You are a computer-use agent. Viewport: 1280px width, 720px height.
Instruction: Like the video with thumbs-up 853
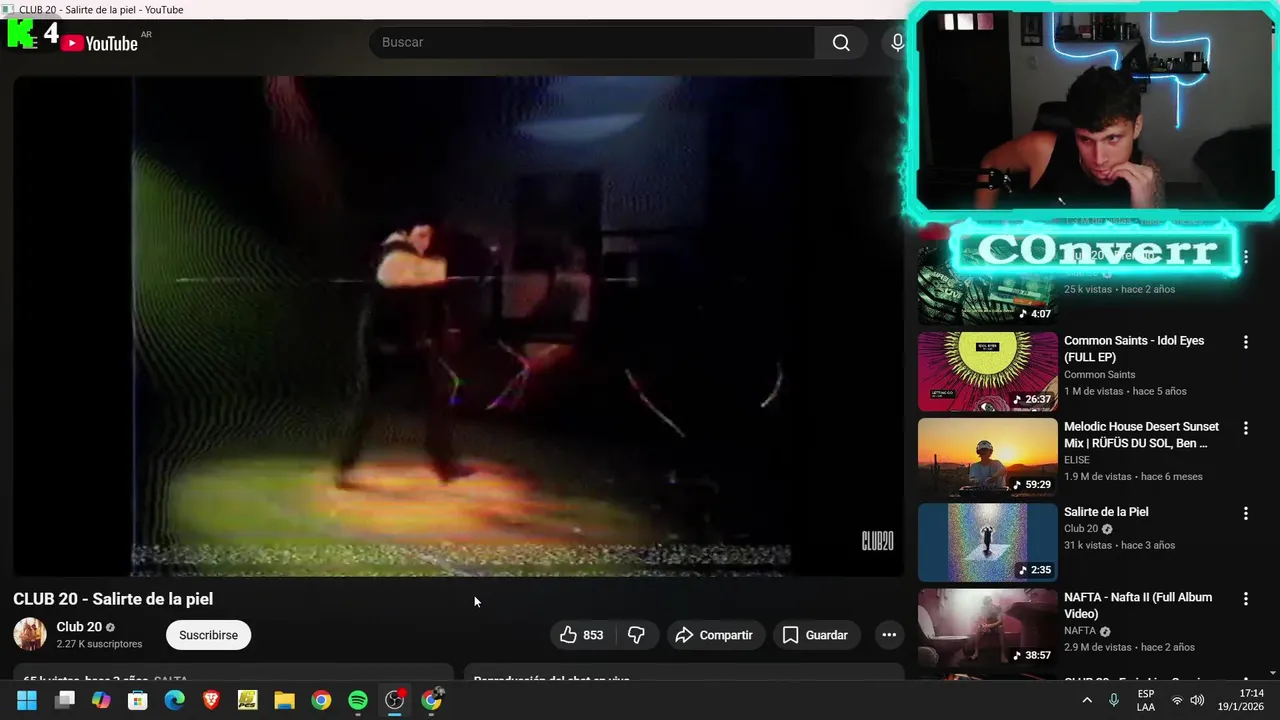point(581,635)
